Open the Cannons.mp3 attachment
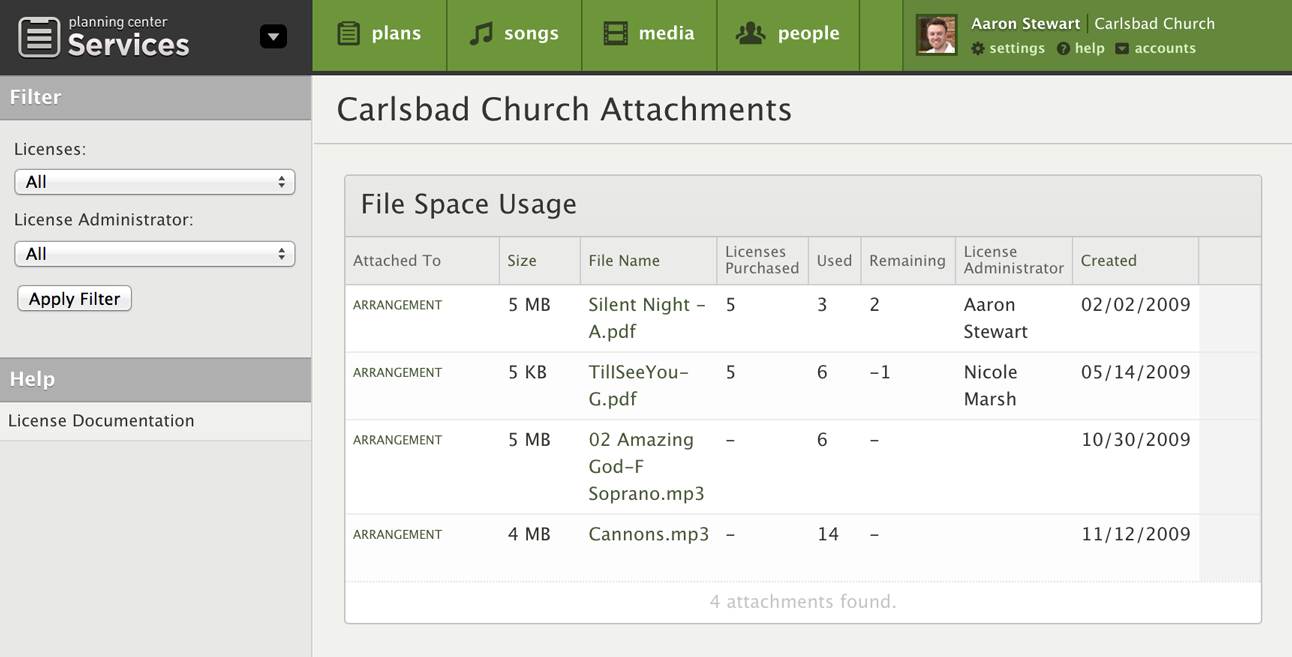The height and width of the screenshot is (657, 1292). (x=648, y=534)
